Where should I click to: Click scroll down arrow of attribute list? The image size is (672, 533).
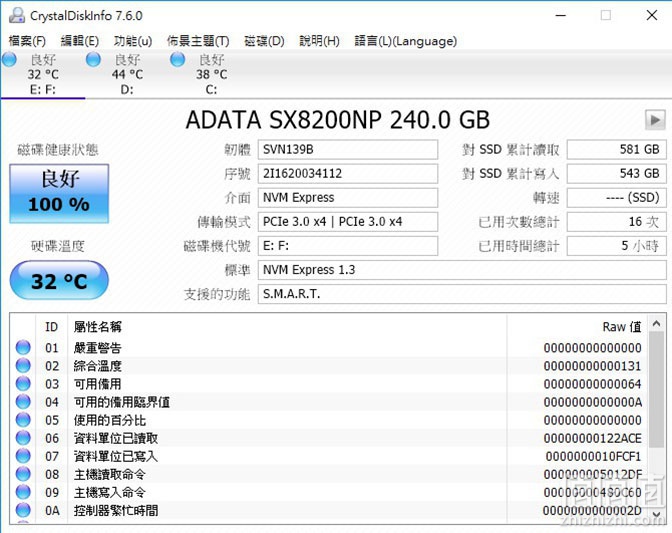(x=656, y=514)
